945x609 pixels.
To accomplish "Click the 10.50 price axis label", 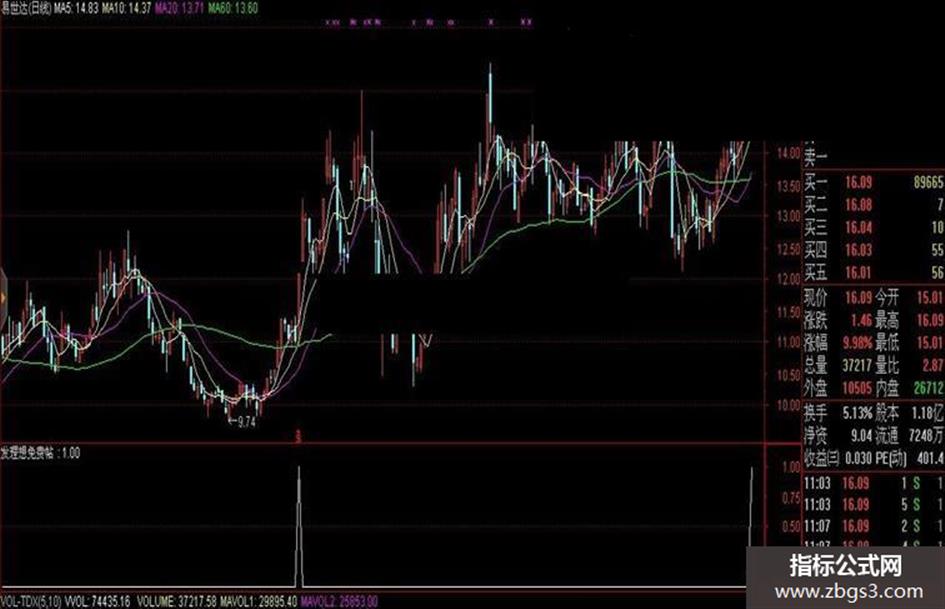I will click(x=788, y=374).
